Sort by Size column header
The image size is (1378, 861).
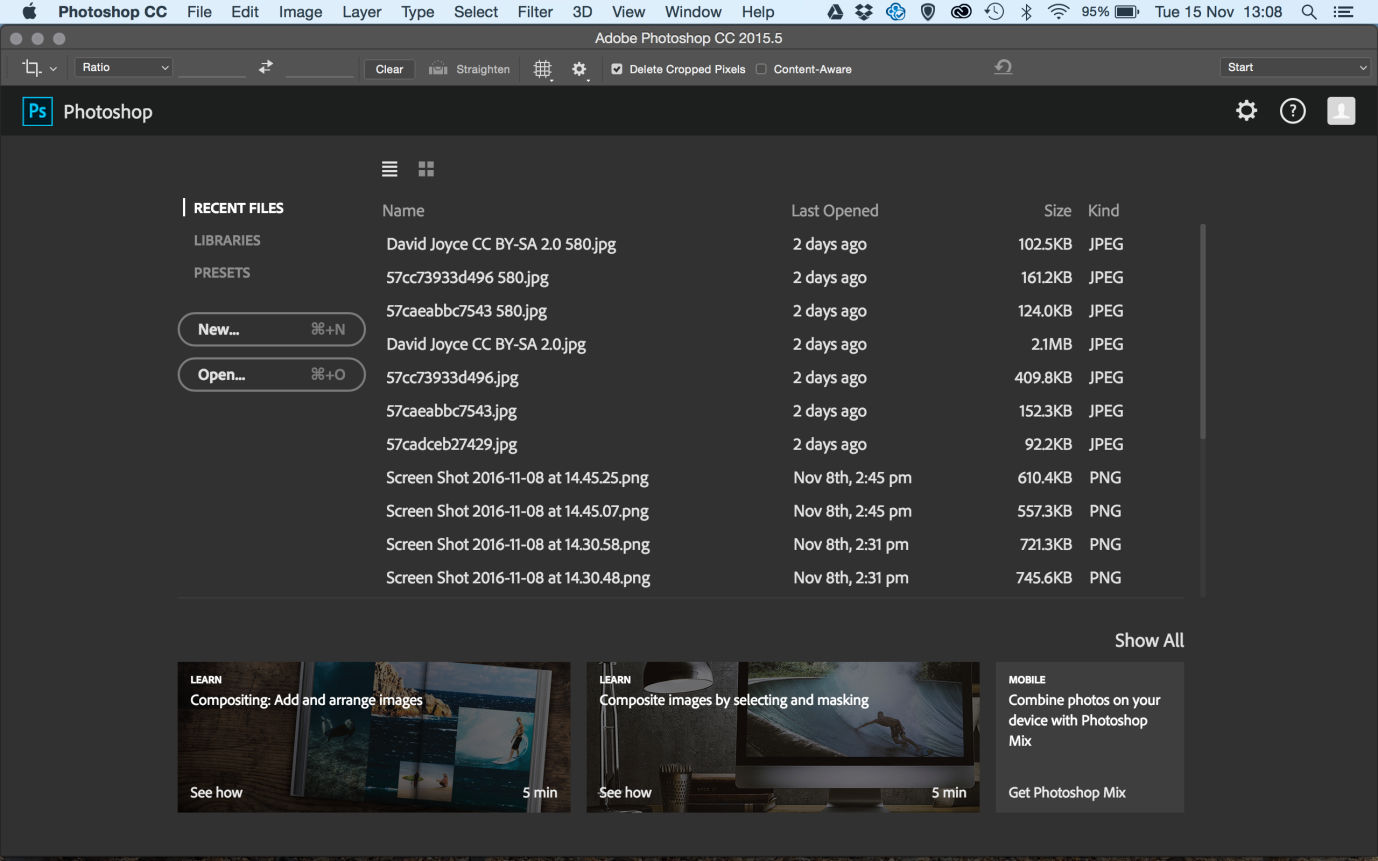[1058, 211]
